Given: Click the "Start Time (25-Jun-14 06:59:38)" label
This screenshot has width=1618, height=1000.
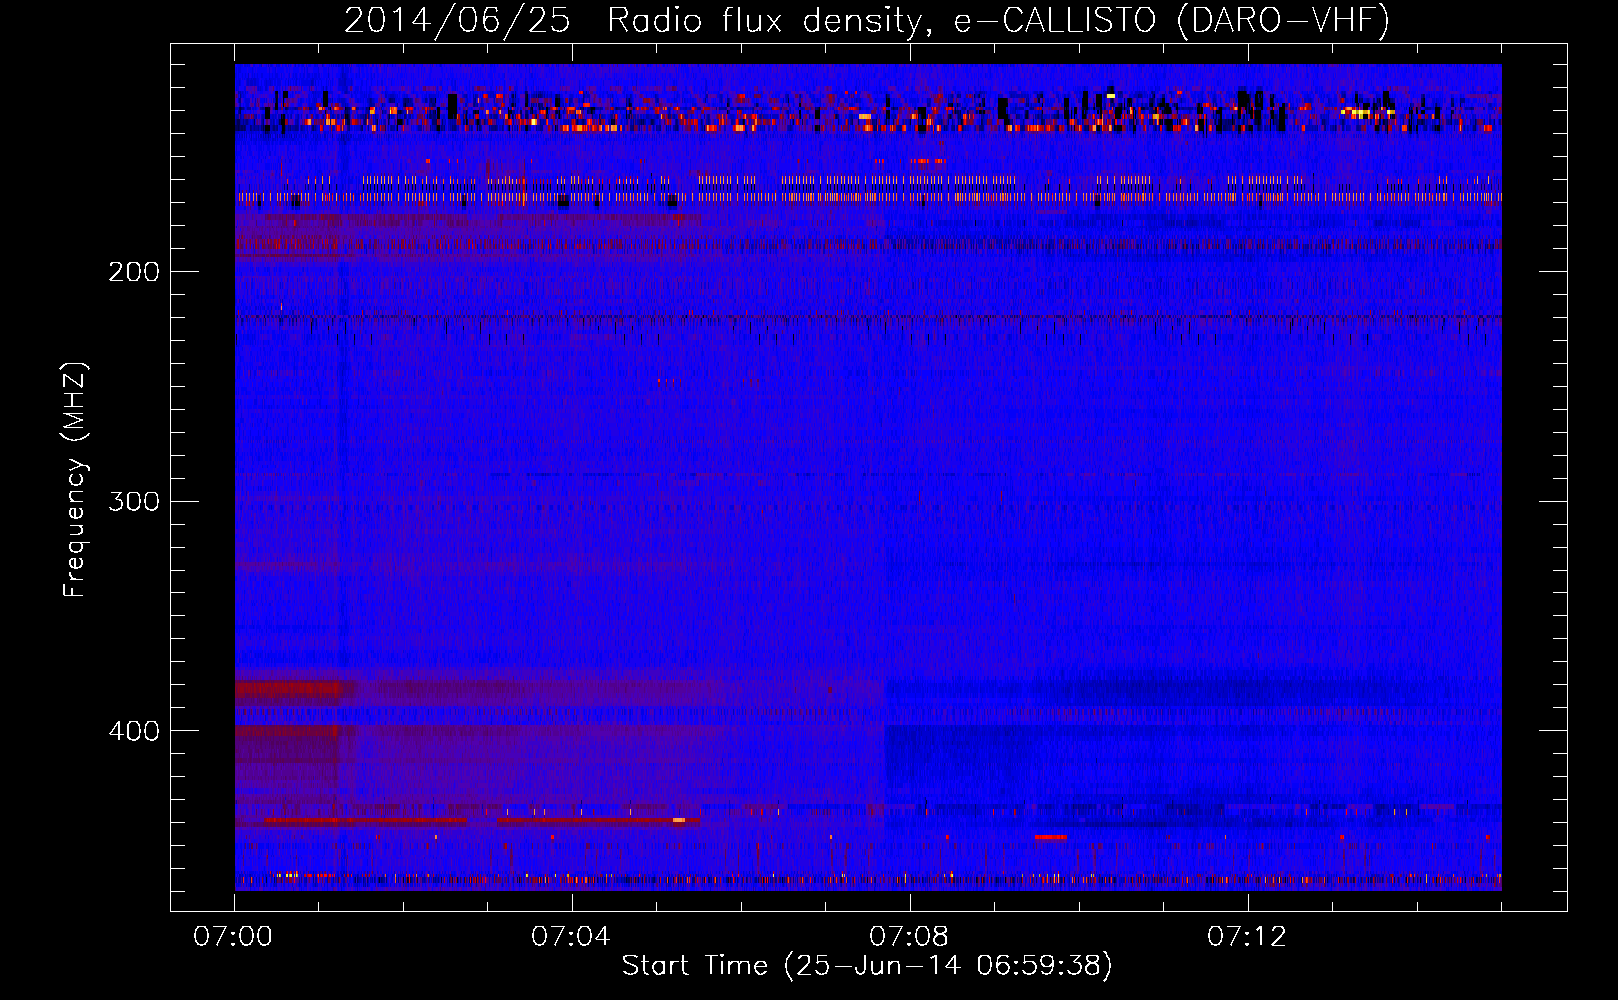Looking at the screenshot, I should pos(867,966).
